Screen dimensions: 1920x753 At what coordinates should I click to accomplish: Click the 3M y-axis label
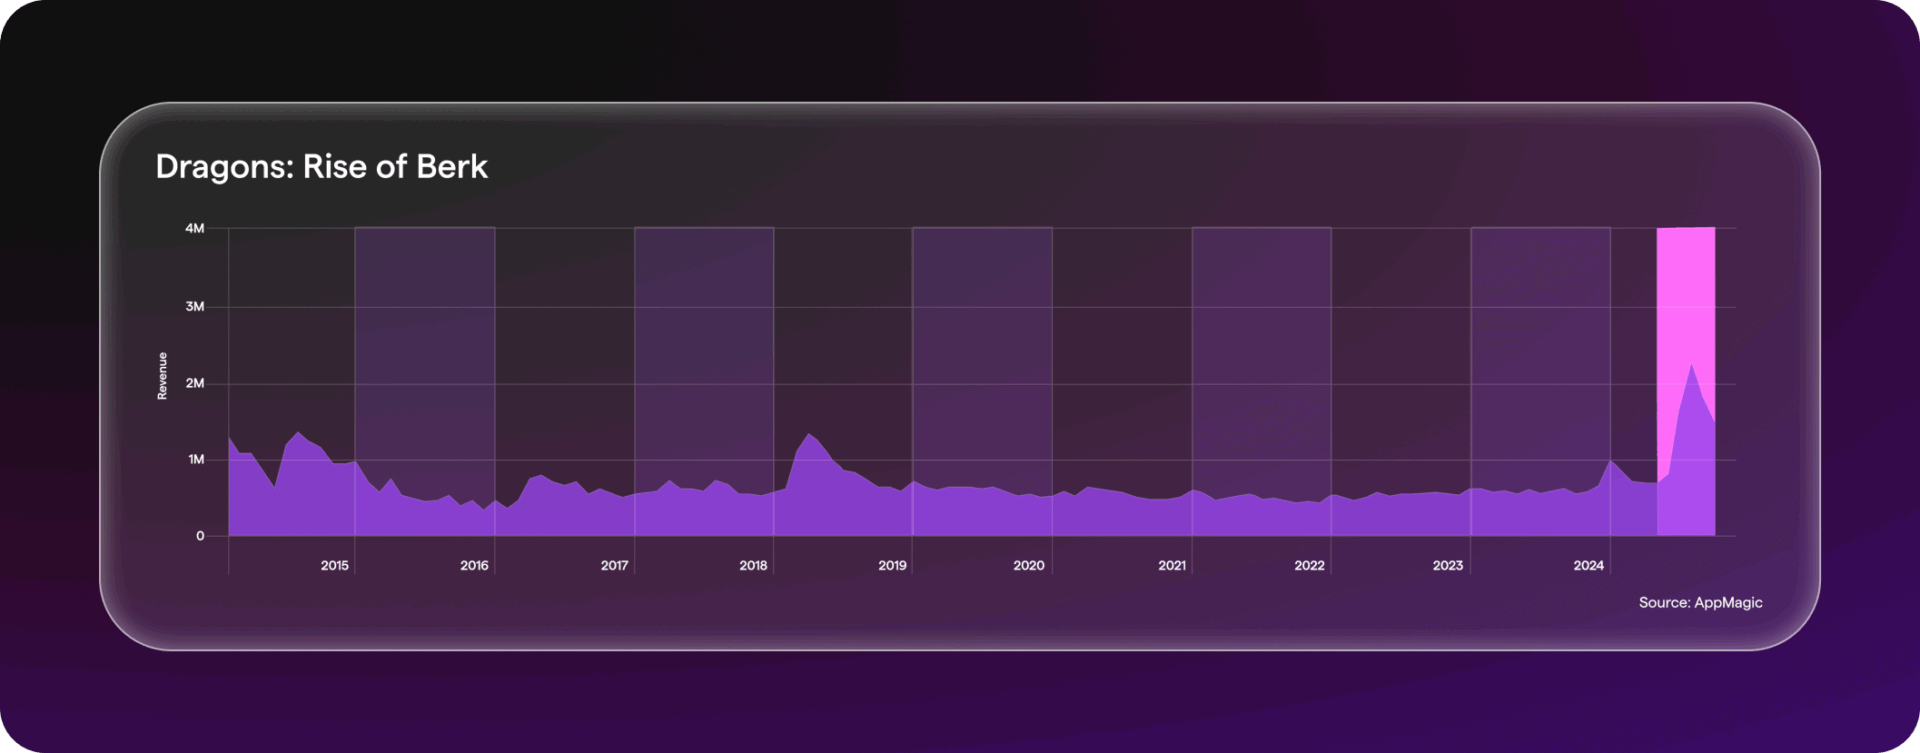click(194, 306)
